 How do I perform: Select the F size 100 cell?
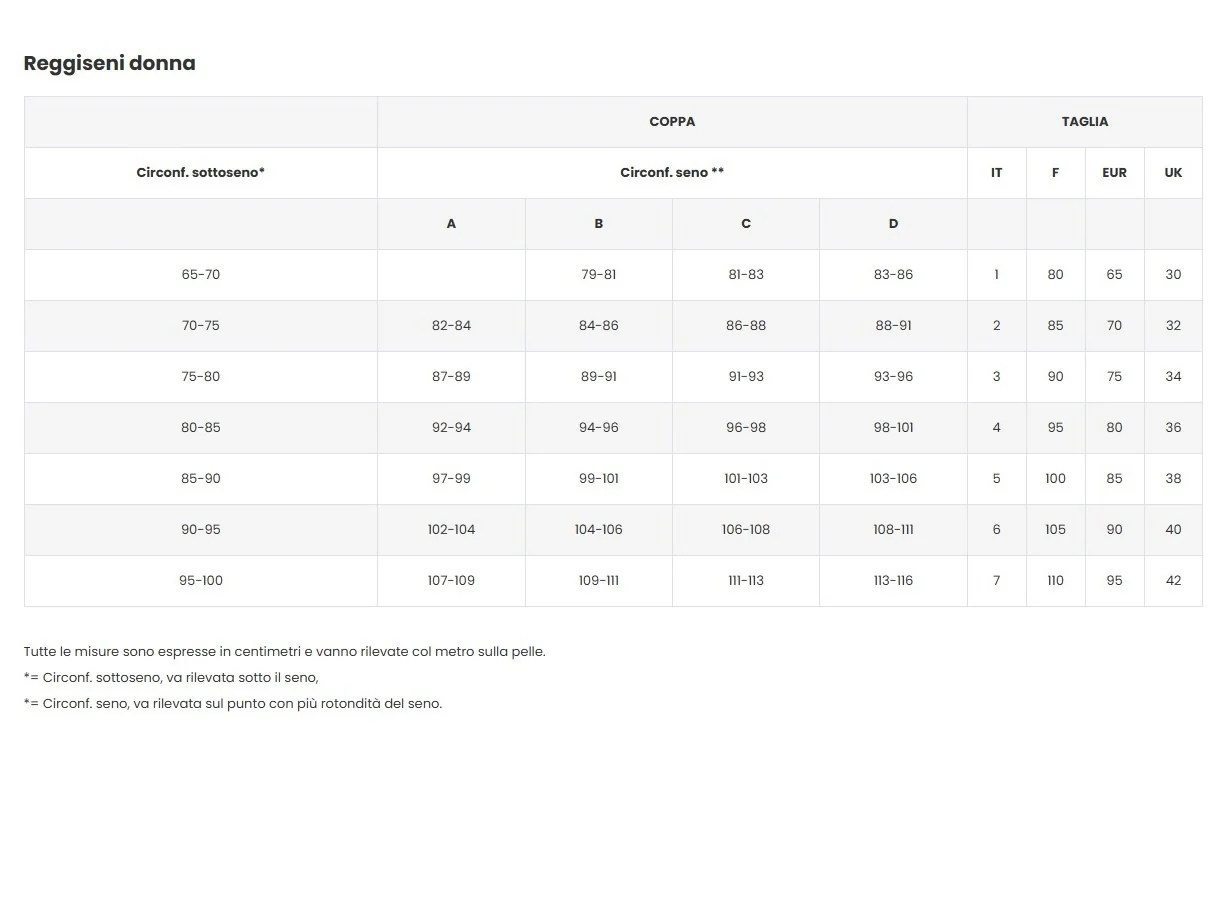[x=1055, y=479]
